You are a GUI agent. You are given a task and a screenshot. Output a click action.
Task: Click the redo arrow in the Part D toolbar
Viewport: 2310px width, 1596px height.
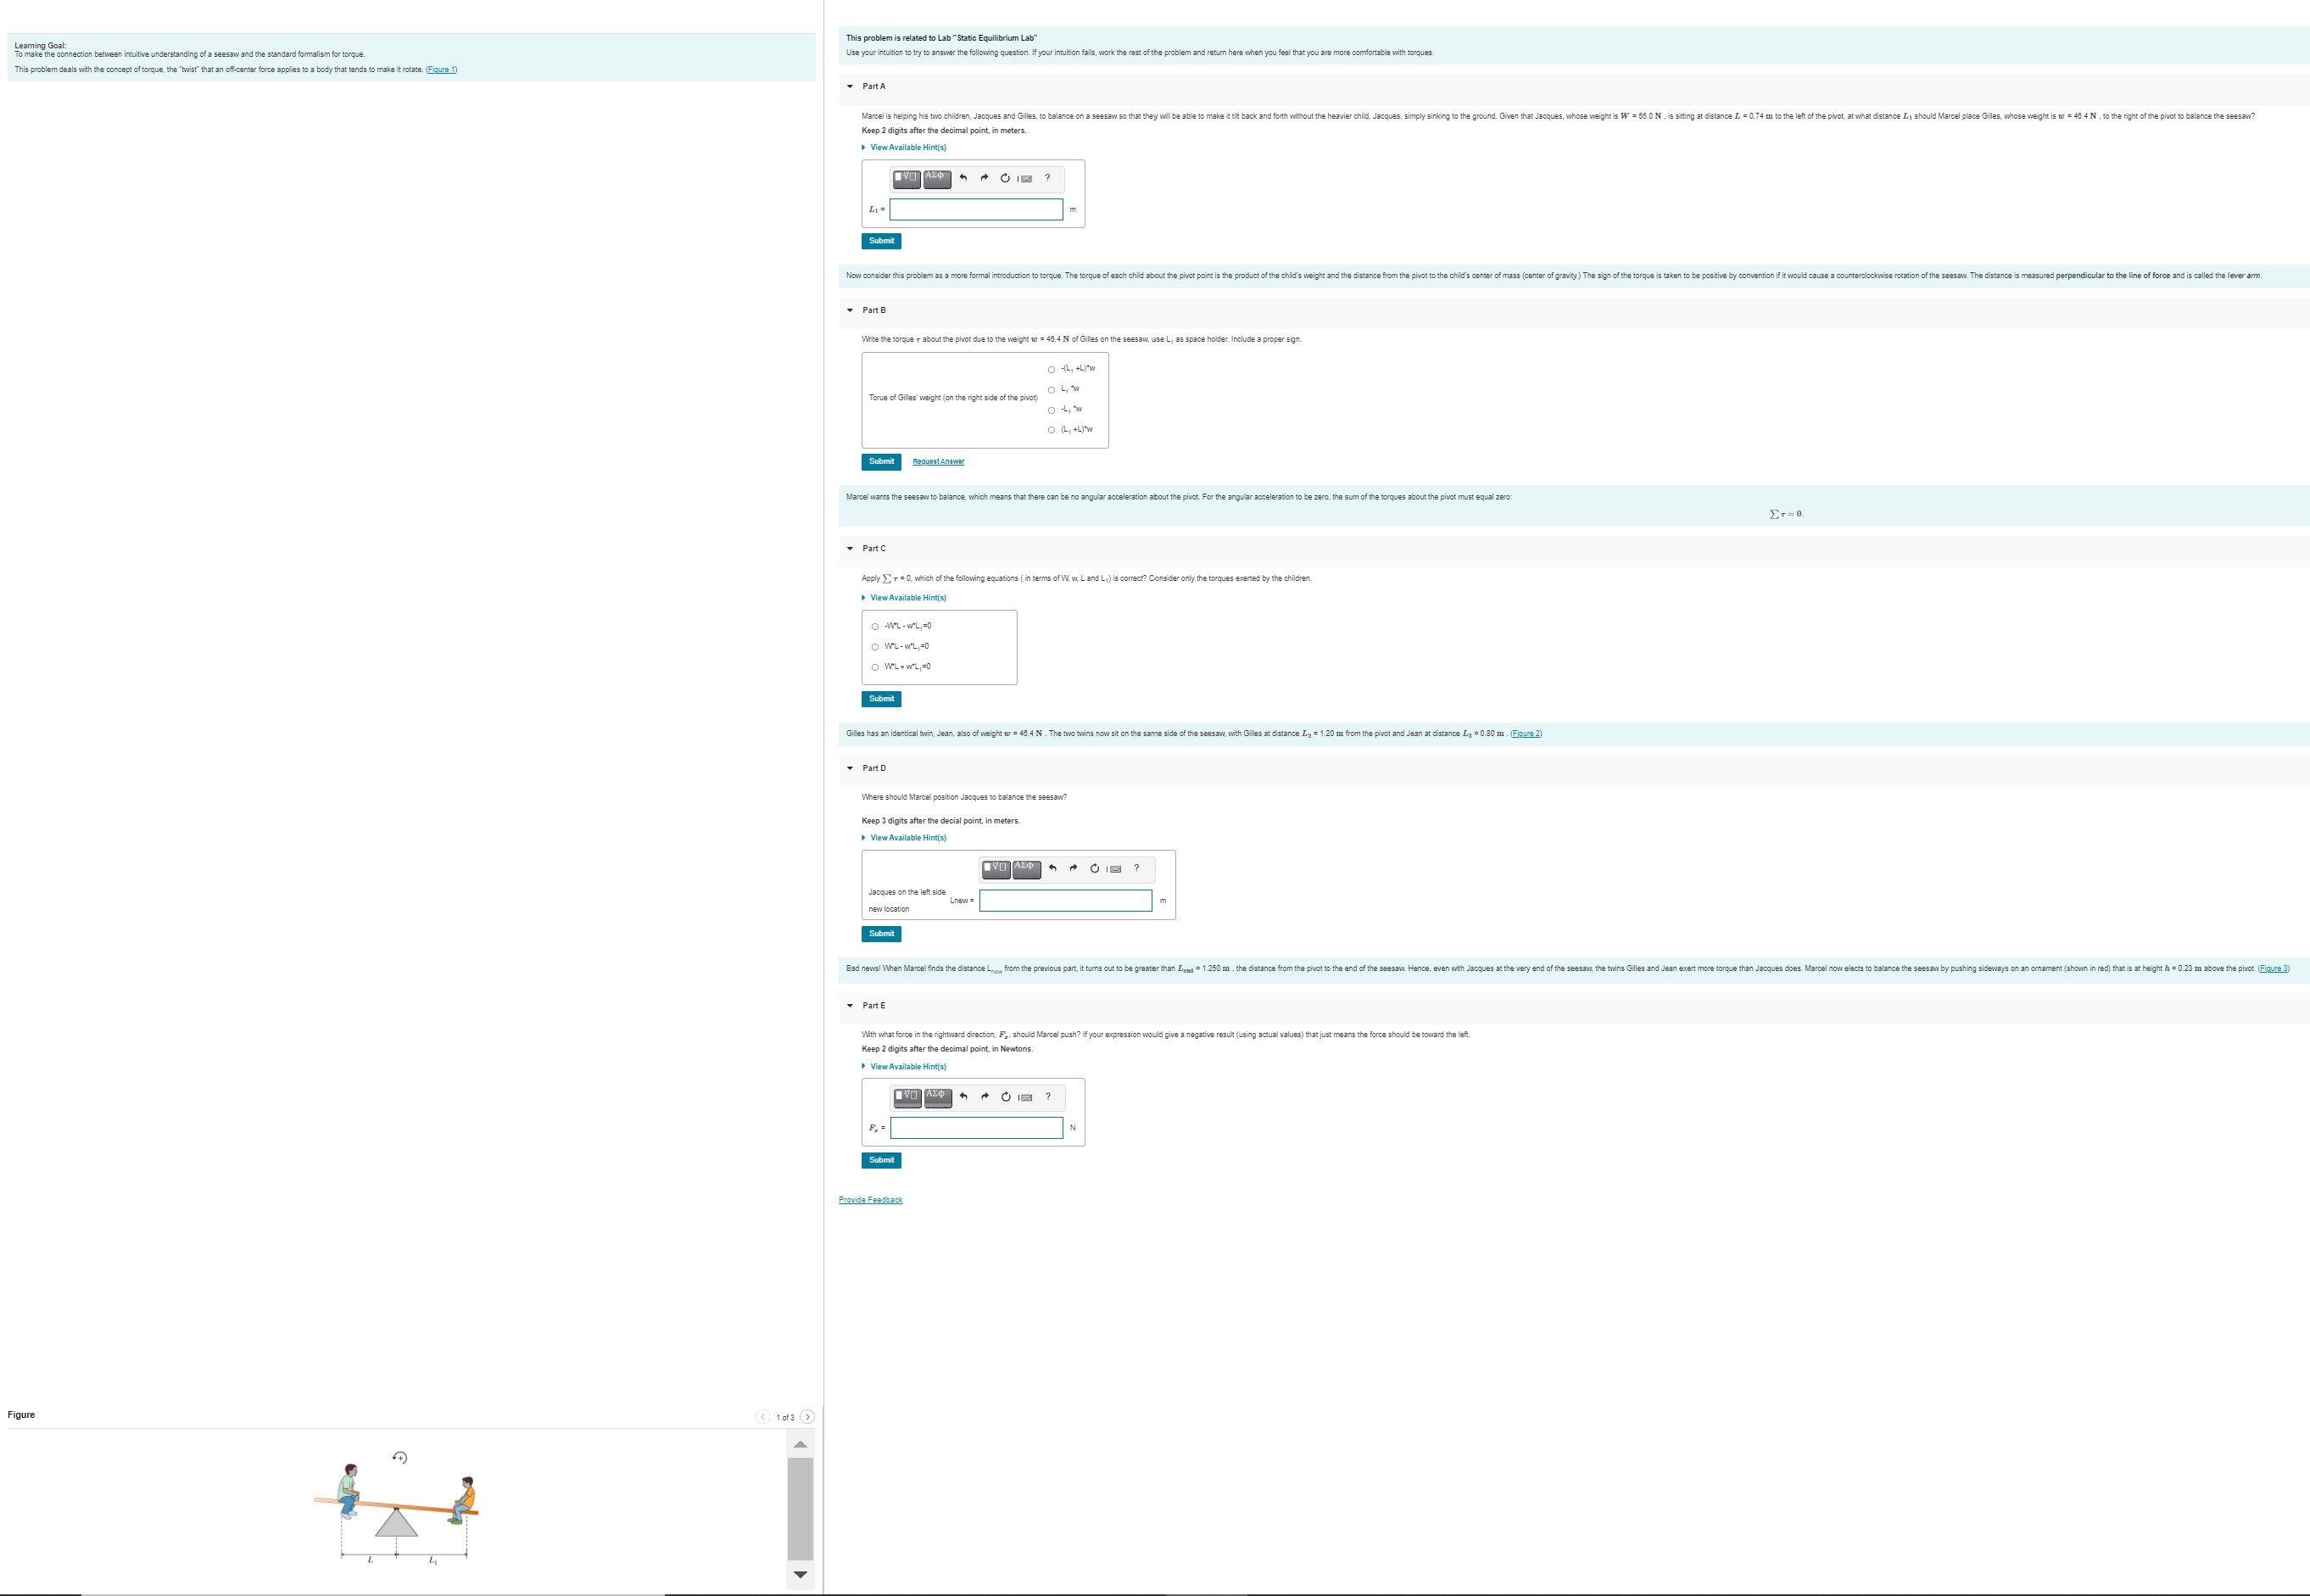1073,868
